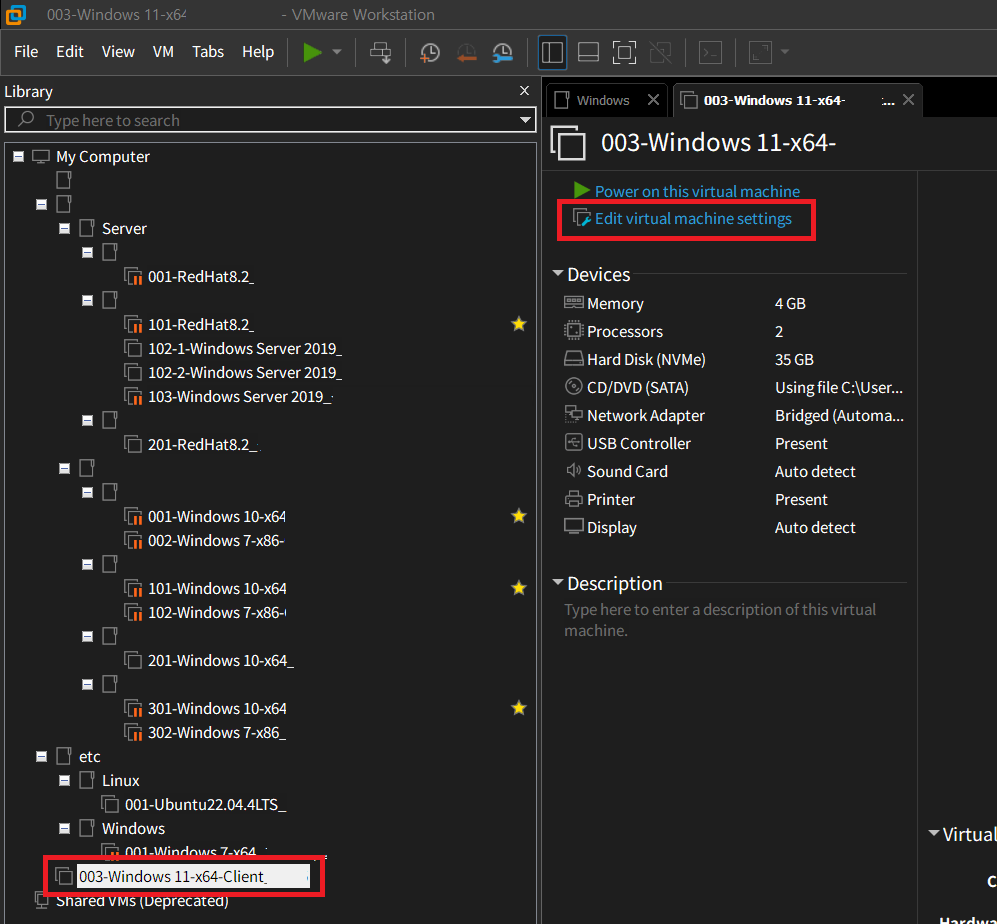Select 101-RedHat8.2_ virtual machine
This screenshot has height=924, width=997.
point(201,324)
